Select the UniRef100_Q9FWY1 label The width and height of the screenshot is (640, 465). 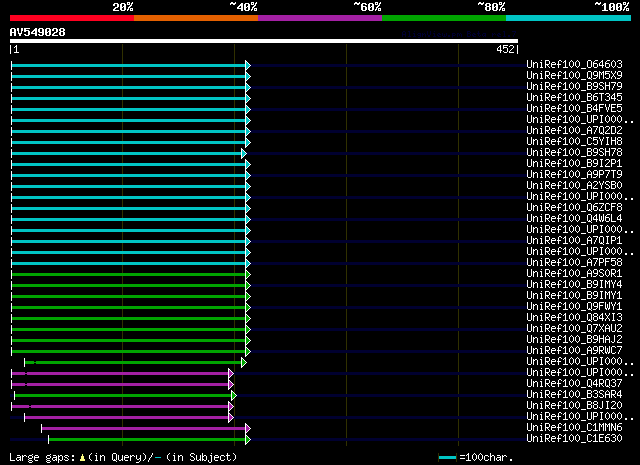coord(574,307)
